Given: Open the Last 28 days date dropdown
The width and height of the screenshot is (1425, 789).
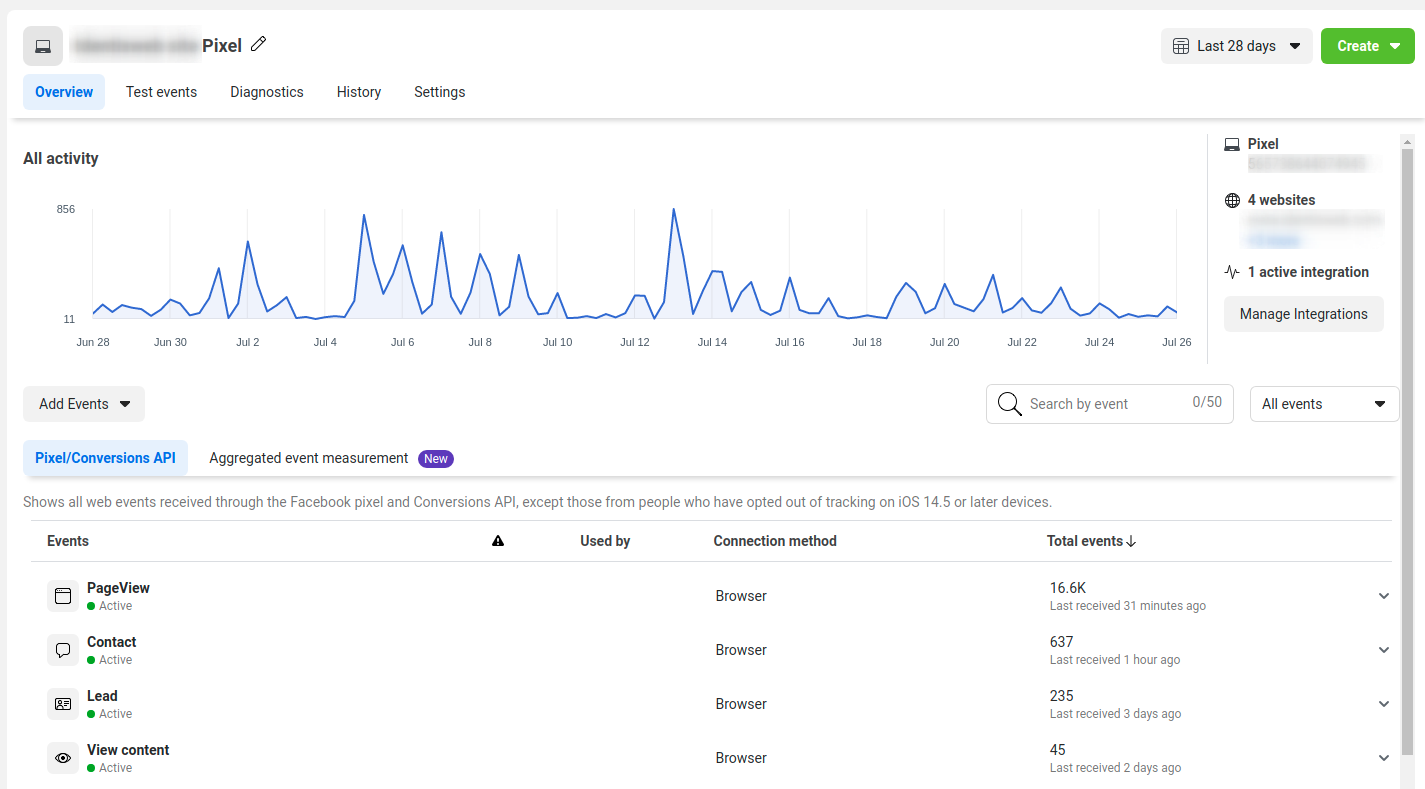Looking at the screenshot, I should pyautogui.click(x=1237, y=46).
